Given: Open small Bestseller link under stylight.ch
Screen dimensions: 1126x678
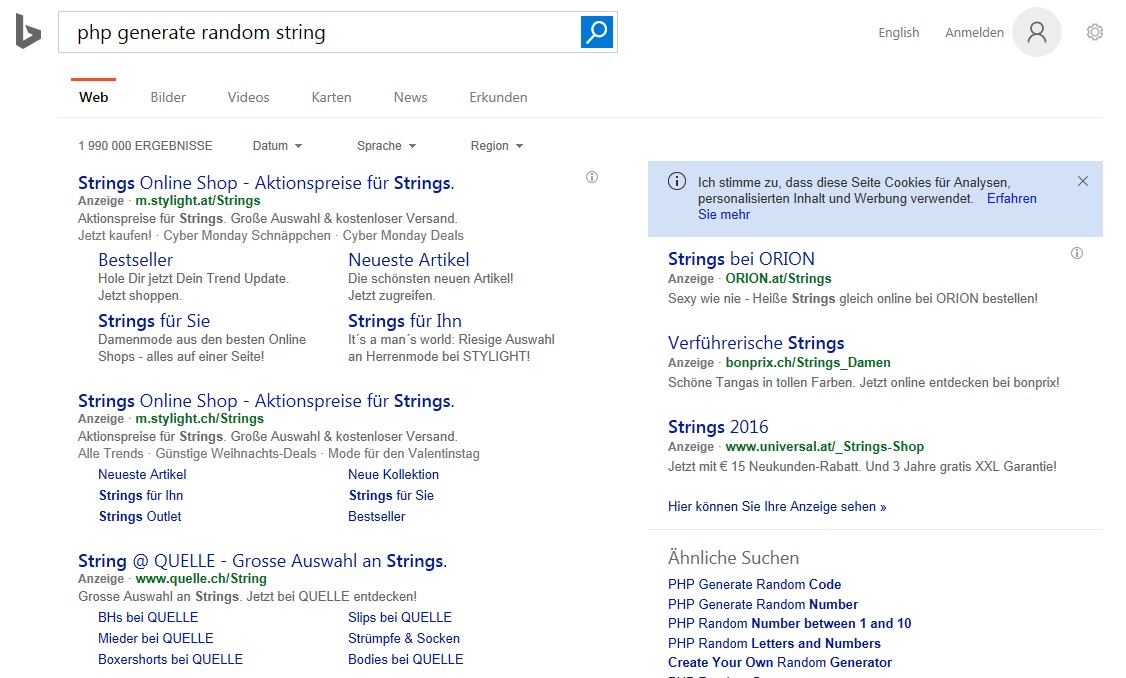Looking at the screenshot, I should pos(376,516).
